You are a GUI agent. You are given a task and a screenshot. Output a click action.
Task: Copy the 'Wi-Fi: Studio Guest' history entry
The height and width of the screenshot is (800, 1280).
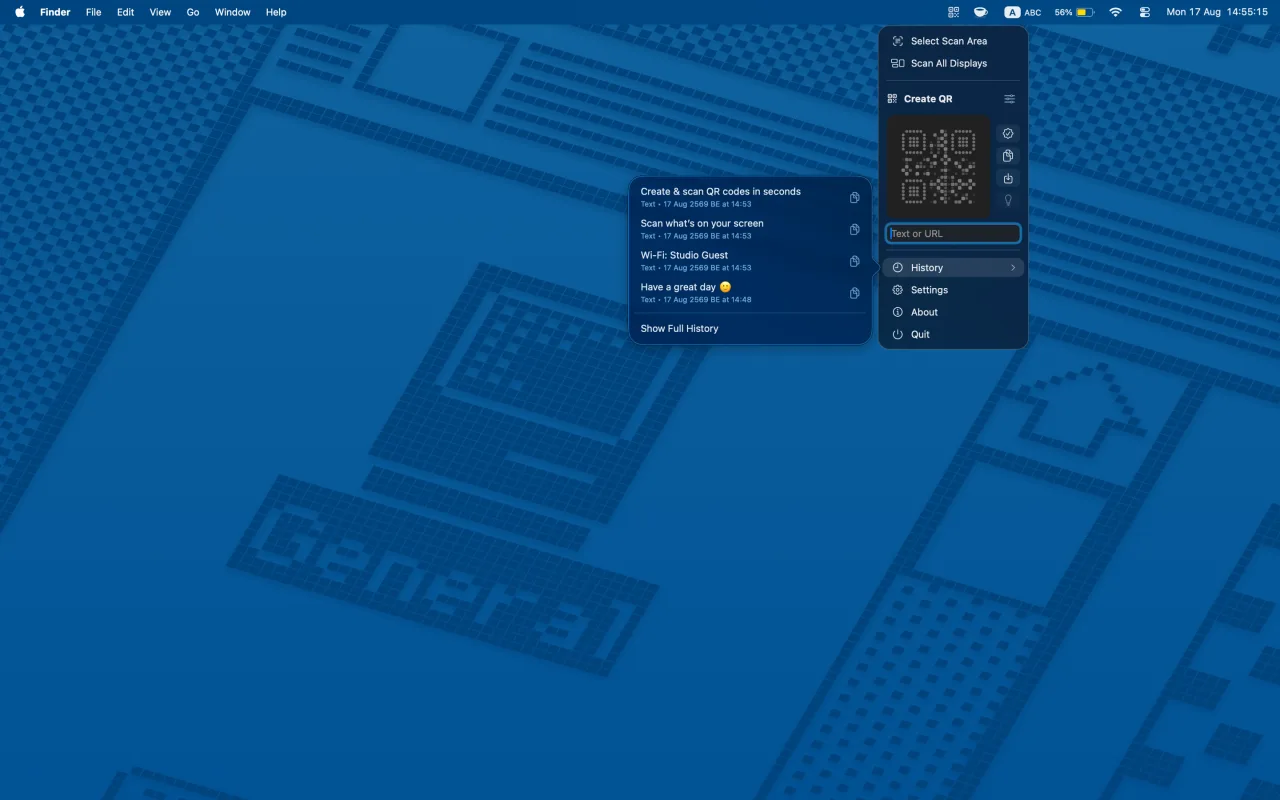pyautogui.click(x=854, y=261)
